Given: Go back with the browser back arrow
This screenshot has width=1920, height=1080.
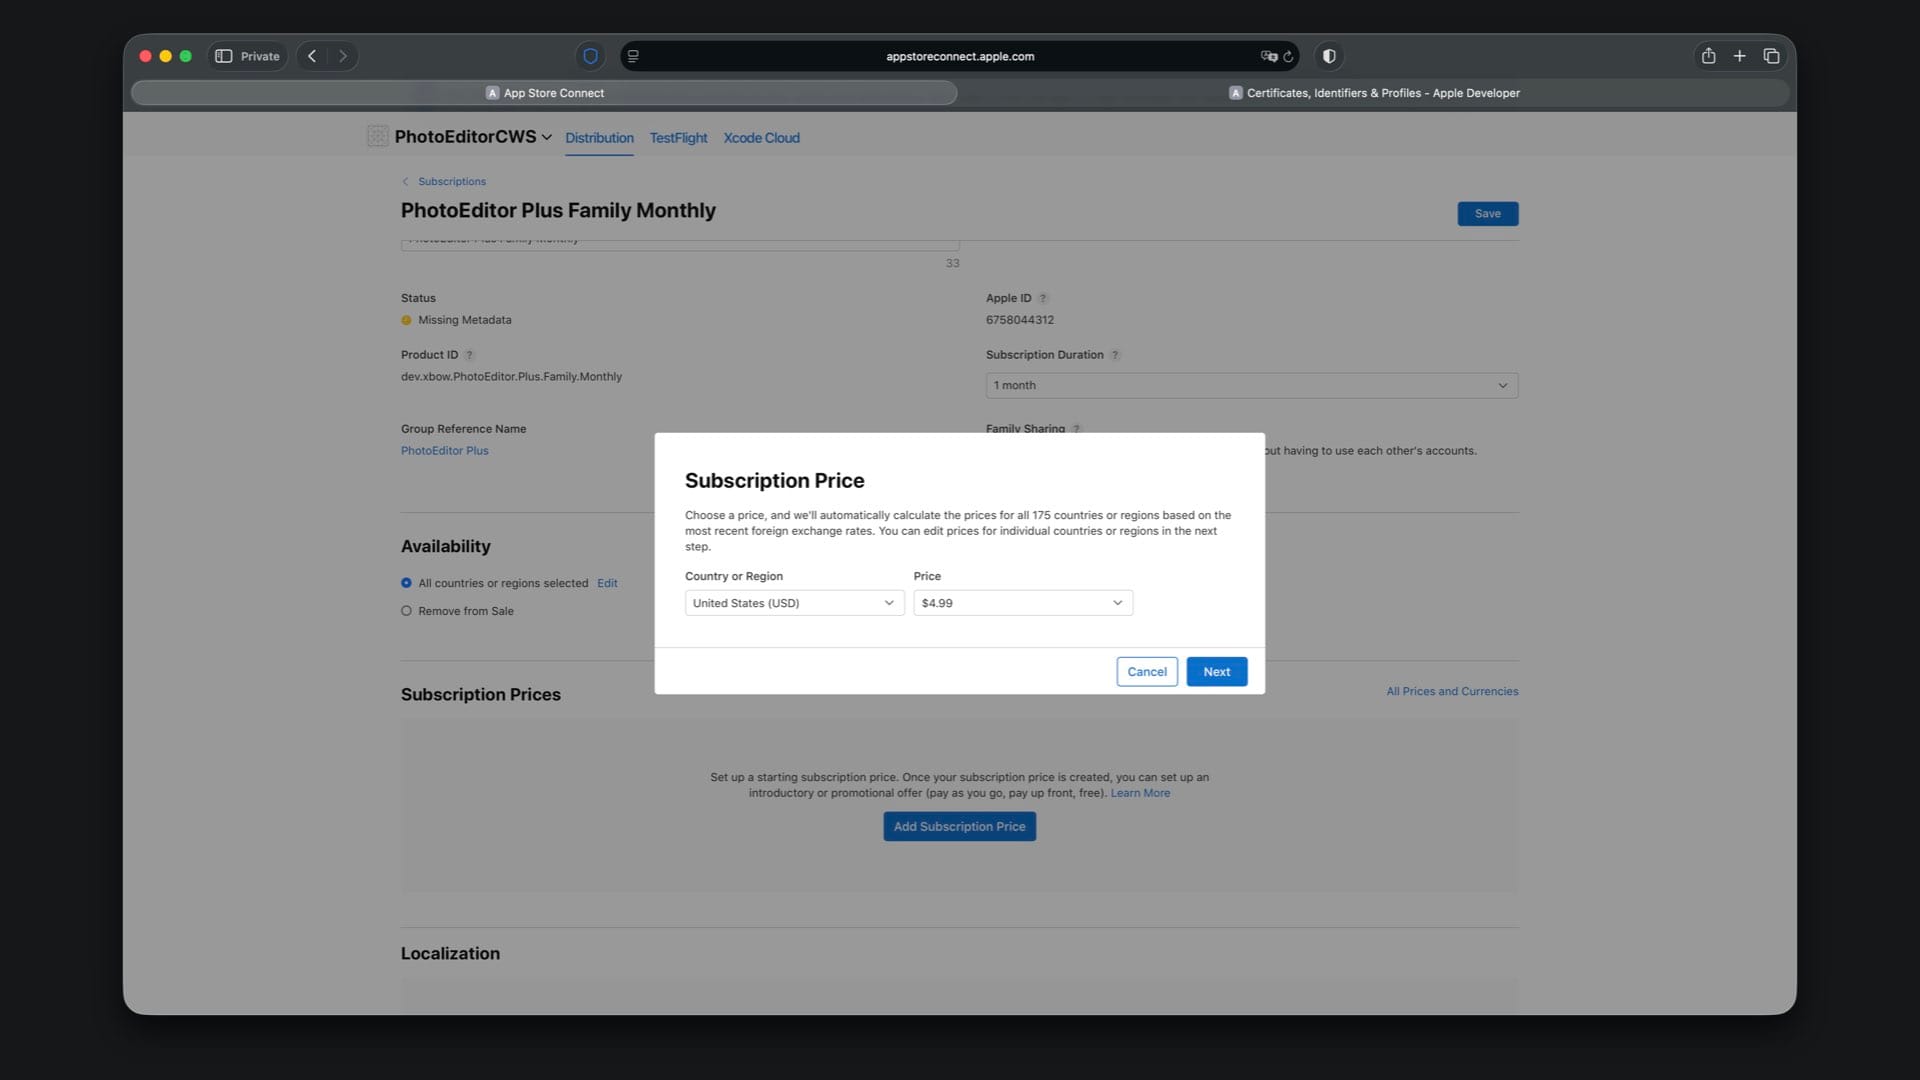Looking at the screenshot, I should click(x=312, y=56).
